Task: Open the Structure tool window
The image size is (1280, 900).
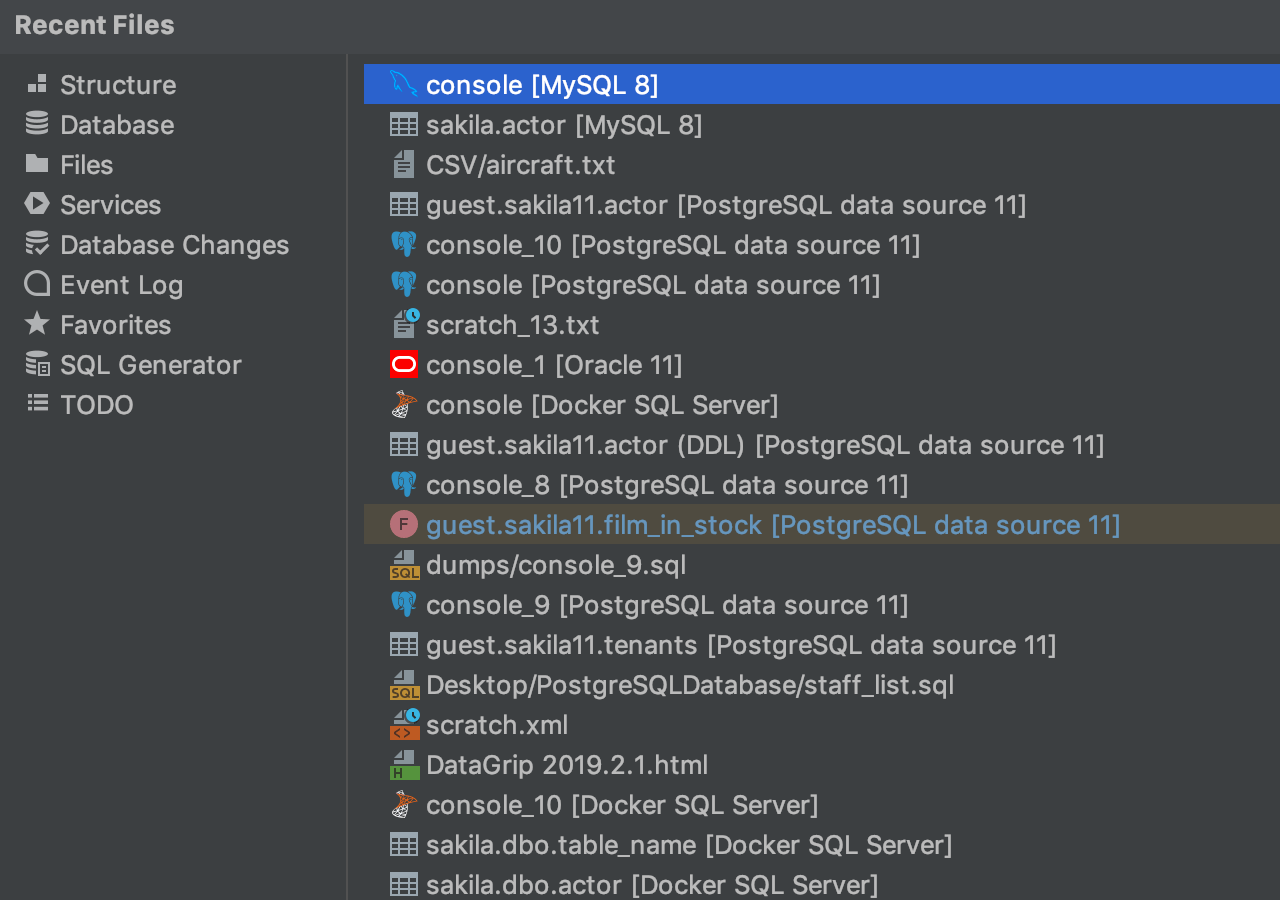Action: pyautogui.click(x=117, y=85)
